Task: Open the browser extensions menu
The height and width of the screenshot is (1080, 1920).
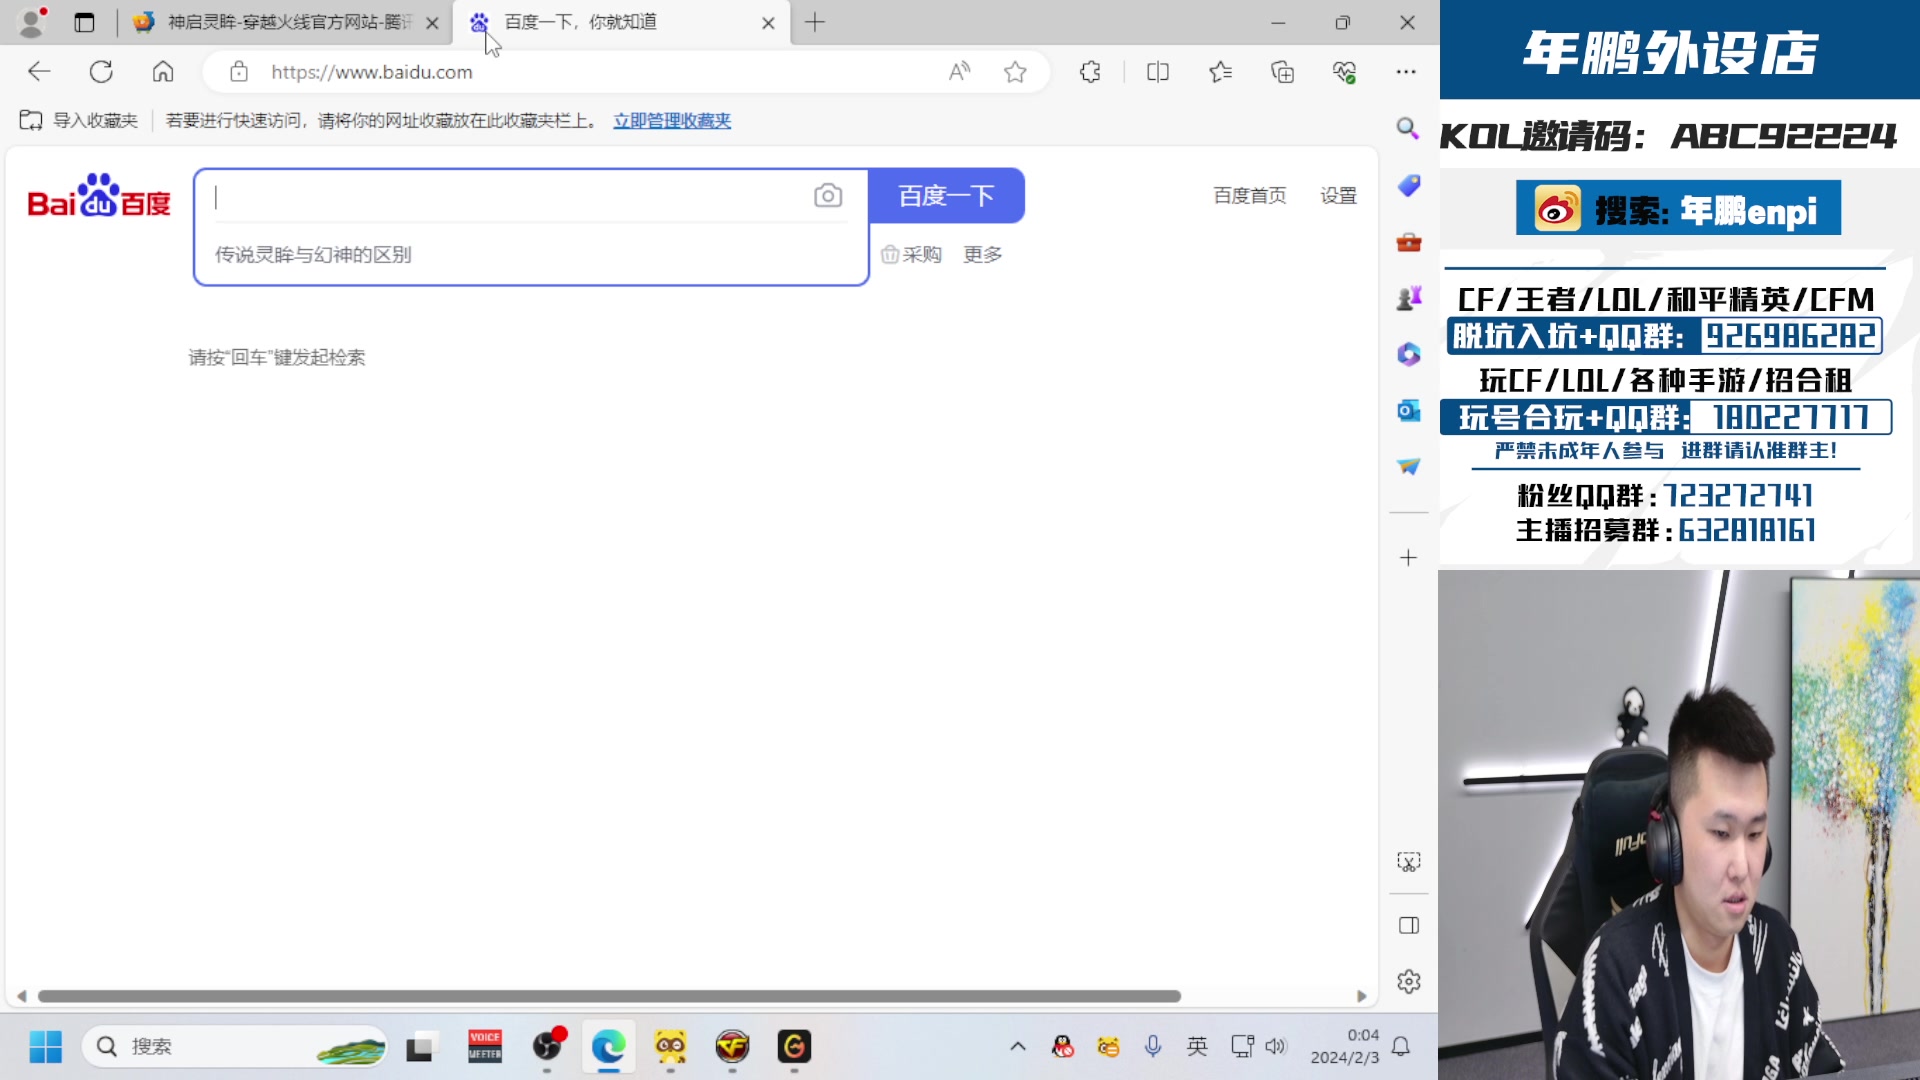Action: point(1090,71)
